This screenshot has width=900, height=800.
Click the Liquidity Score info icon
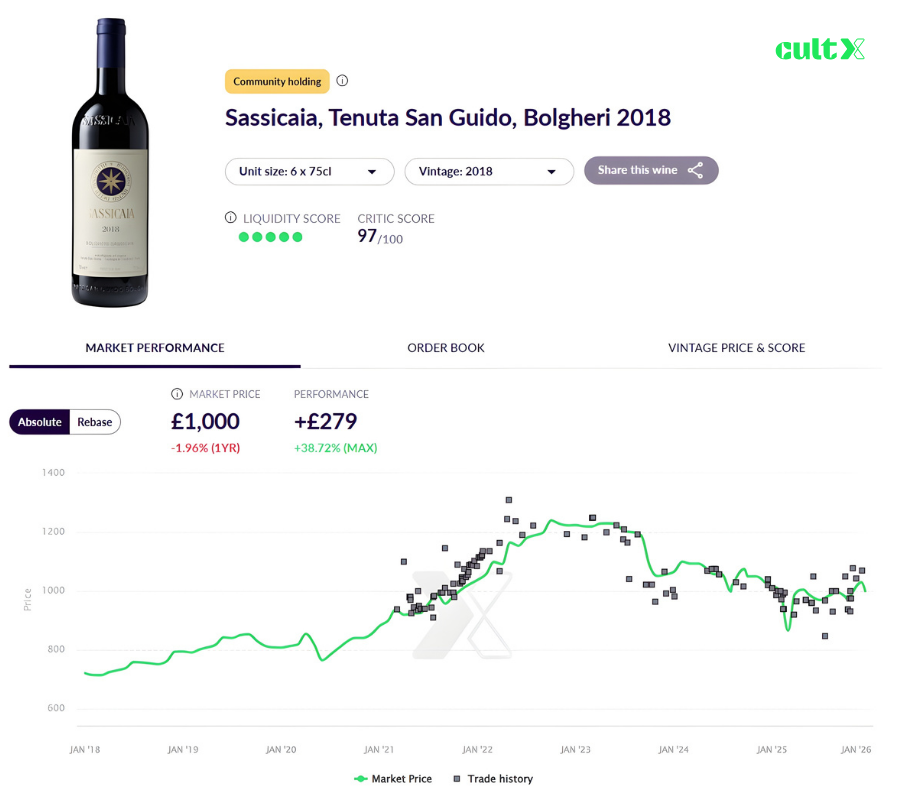tap(232, 218)
